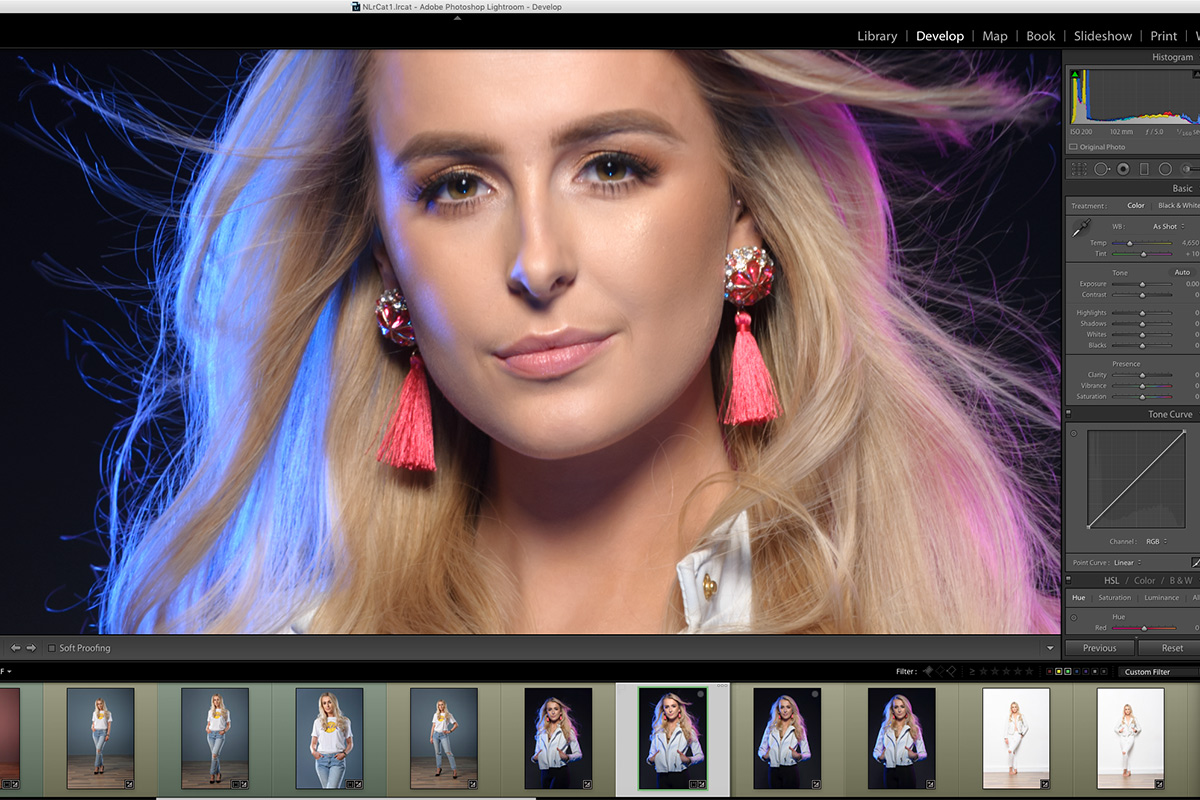Viewport: 1200px width, 800px height.
Task: Click the Temp slider handle
Action: pos(1130,243)
